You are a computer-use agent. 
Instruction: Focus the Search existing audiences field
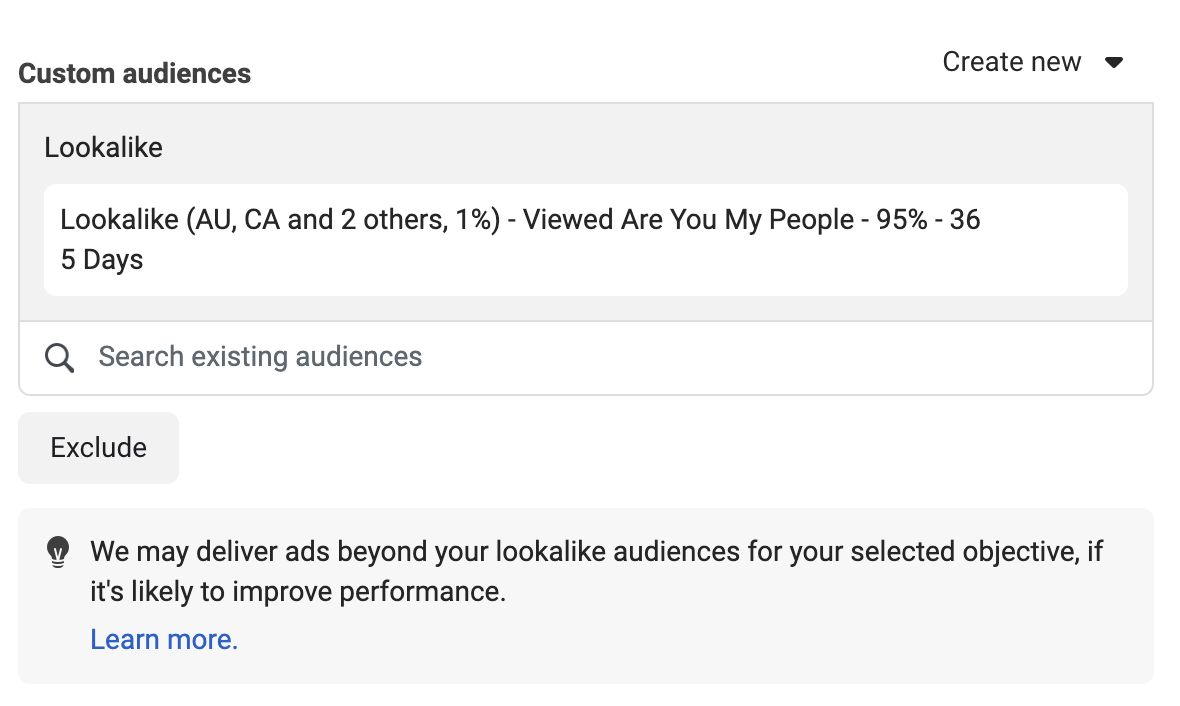click(586, 358)
